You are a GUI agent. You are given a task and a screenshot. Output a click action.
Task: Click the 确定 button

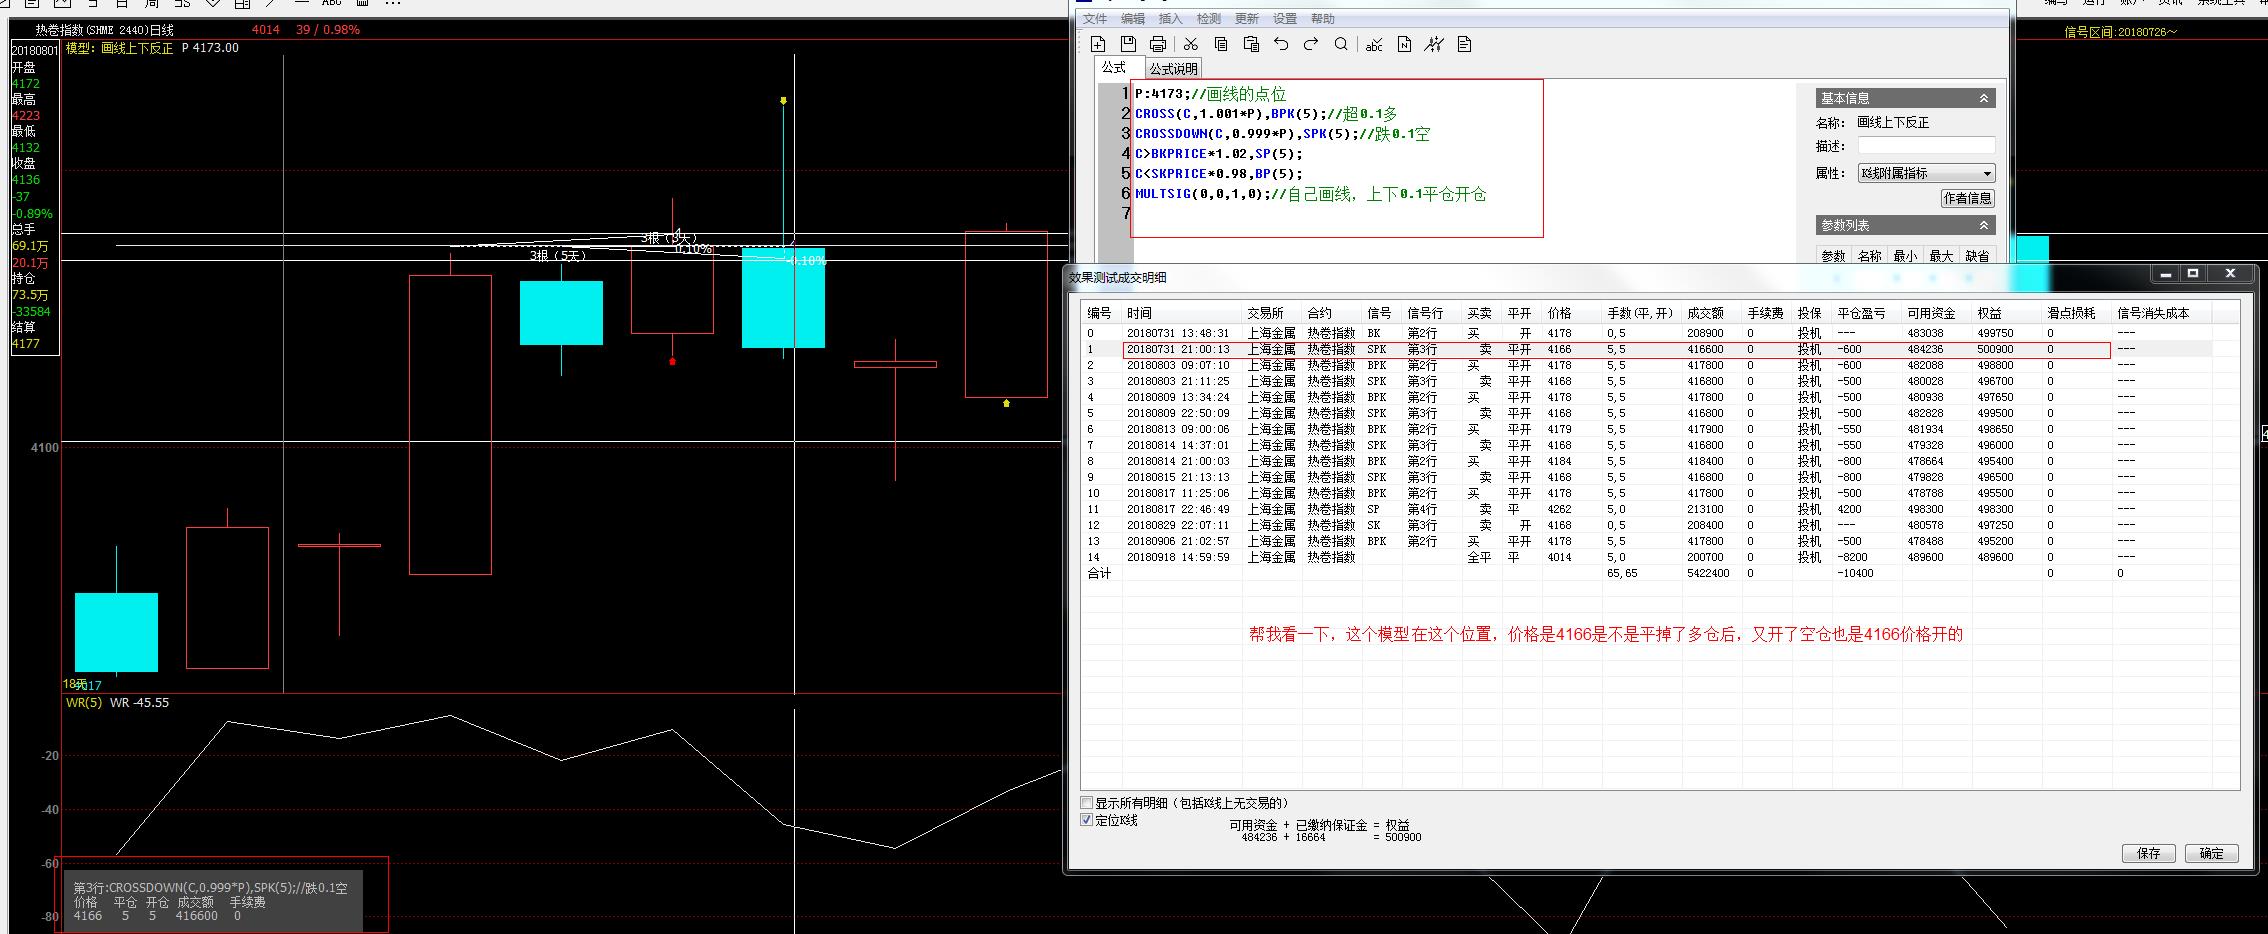click(2211, 853)
